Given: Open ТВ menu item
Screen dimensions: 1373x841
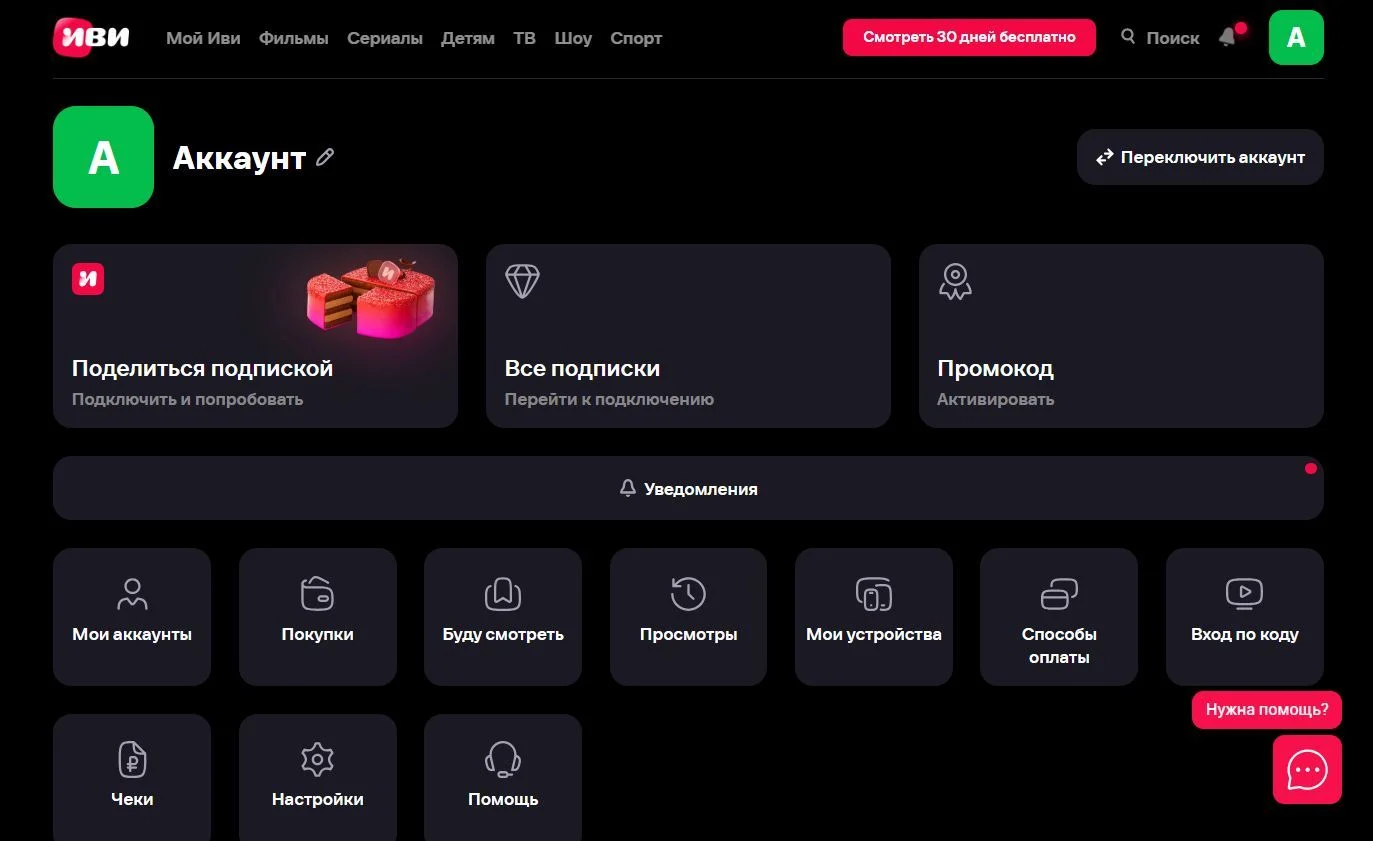Looking at the screenshot, I should pyautogui.click(x=524, y=38).
